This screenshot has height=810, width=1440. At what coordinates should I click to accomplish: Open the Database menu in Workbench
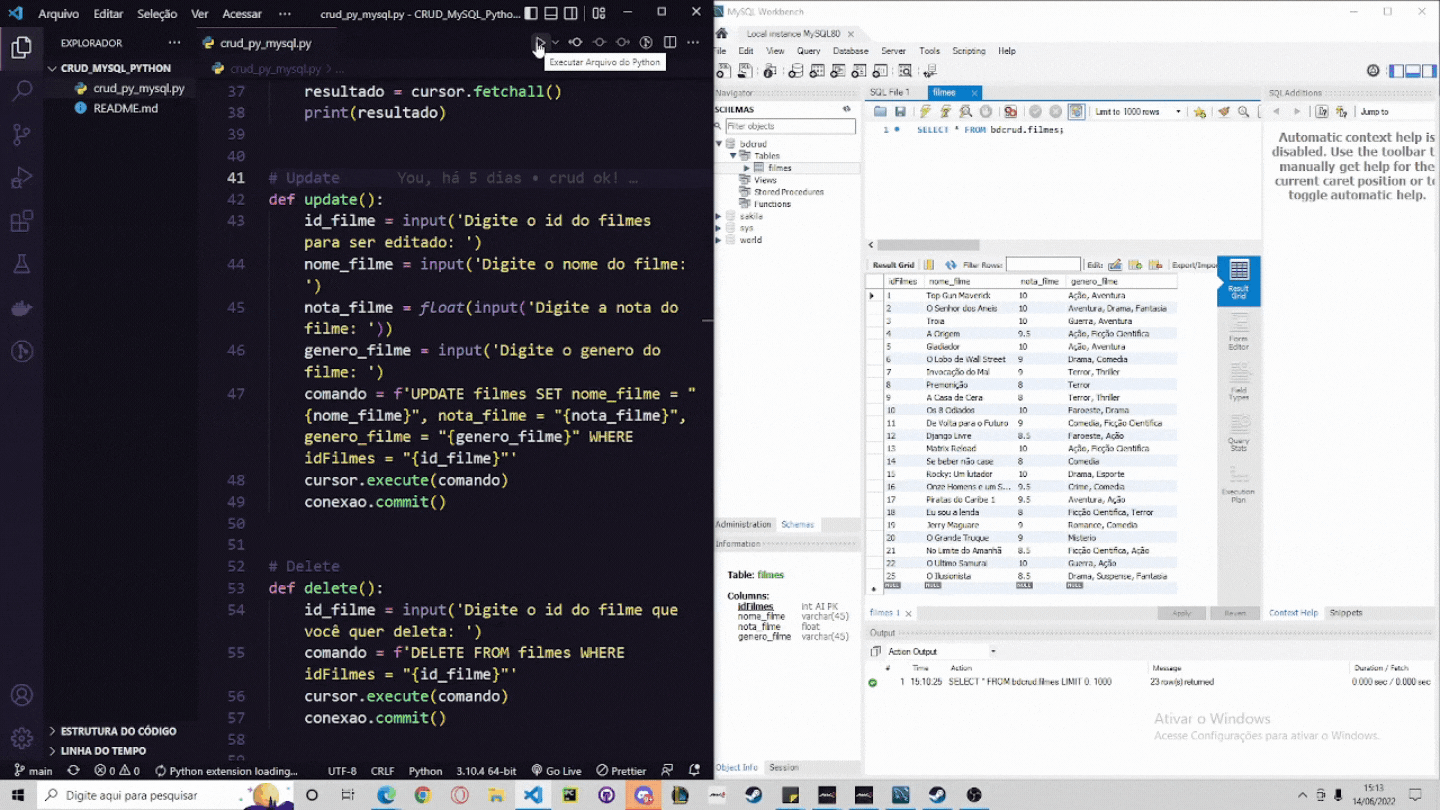tap(850, 51)
